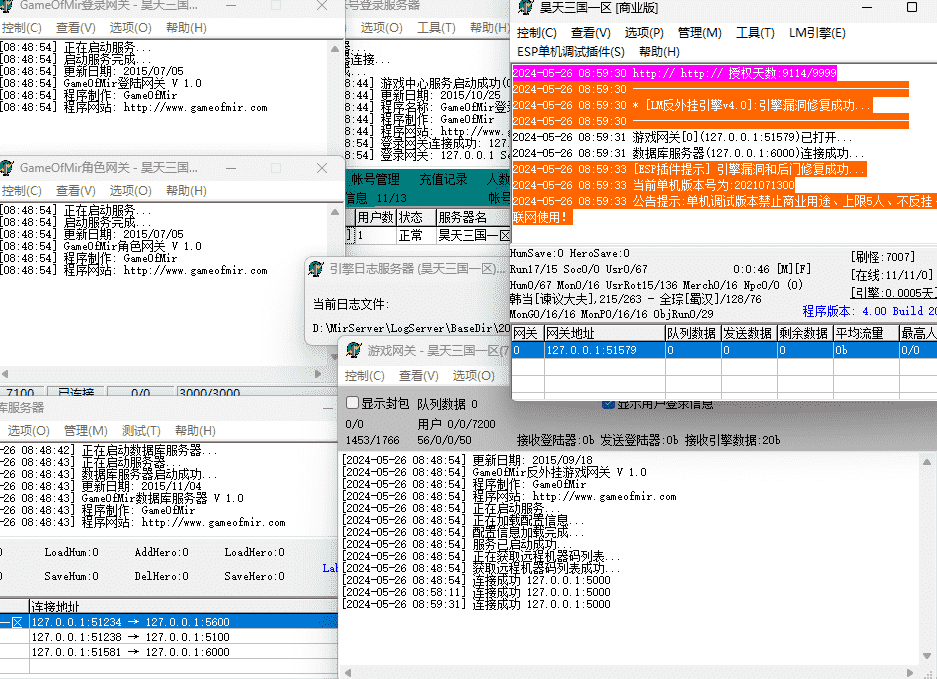Click right scroll arrow below 角色网关 log
Screen dimensions: 937x679
coord(317,374)
